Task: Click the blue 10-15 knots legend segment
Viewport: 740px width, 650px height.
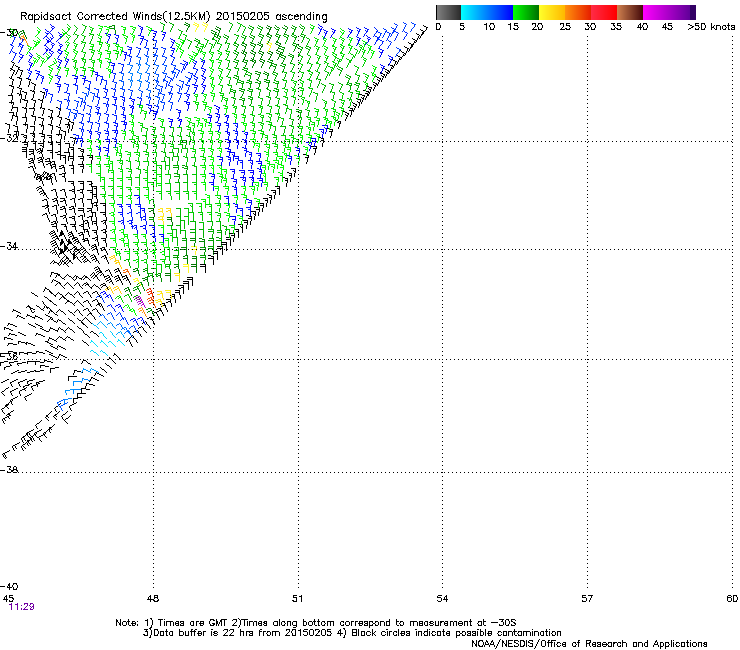Action: [x=500, y=12]
